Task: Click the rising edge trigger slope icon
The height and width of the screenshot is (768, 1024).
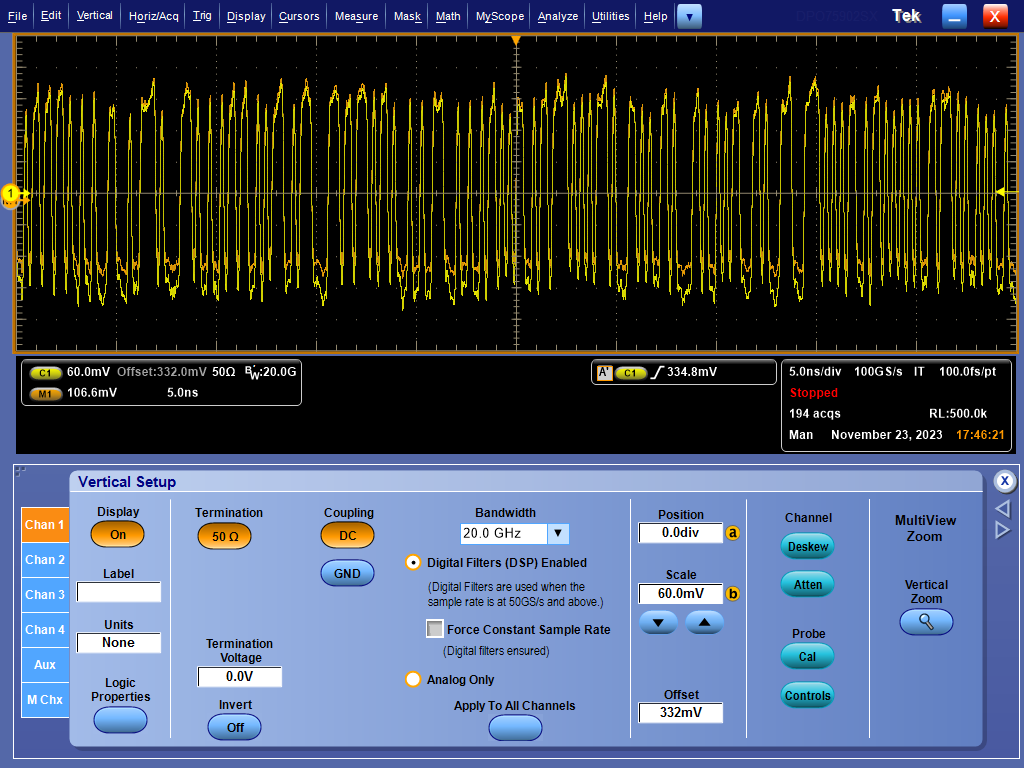Action: pyautogui.click(x=657, y=372)
